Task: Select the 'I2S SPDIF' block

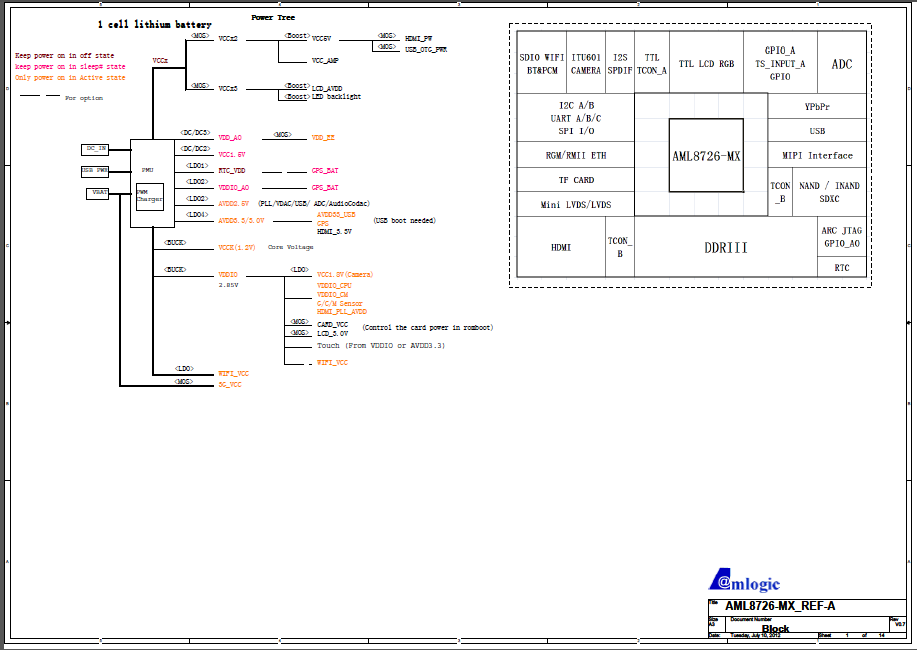Action: (620, 63)
